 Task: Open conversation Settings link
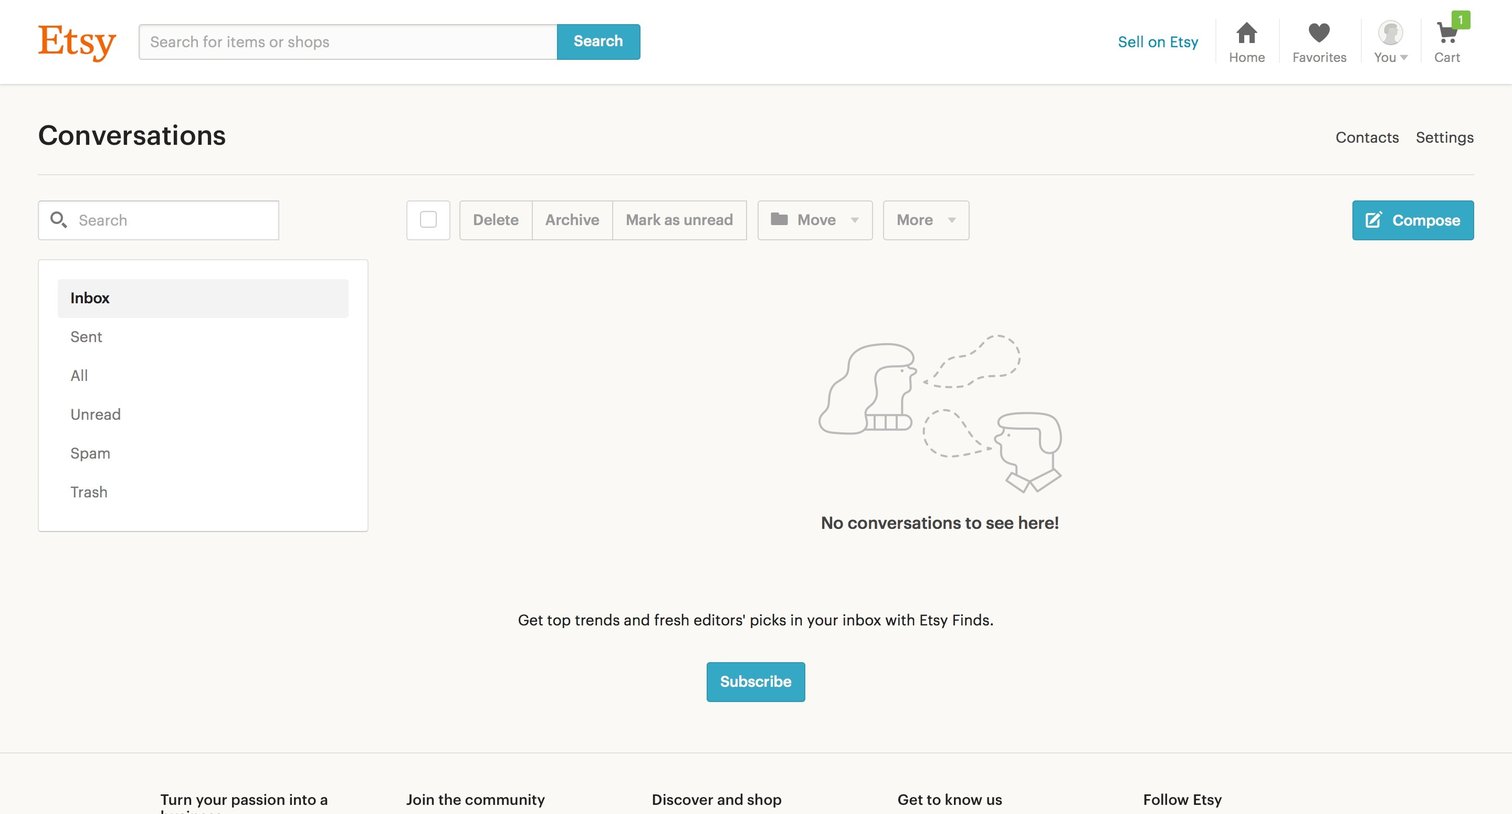click(1444, 137)
